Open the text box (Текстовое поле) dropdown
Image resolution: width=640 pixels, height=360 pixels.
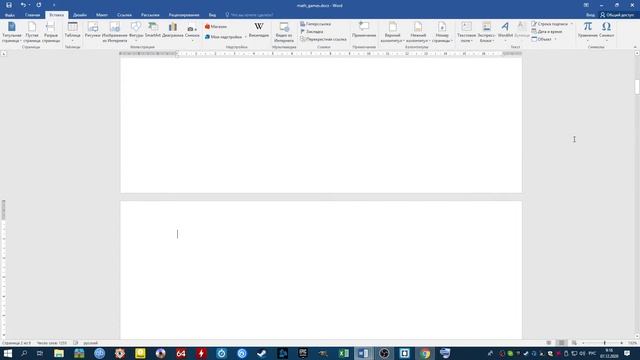click(466, 32)
